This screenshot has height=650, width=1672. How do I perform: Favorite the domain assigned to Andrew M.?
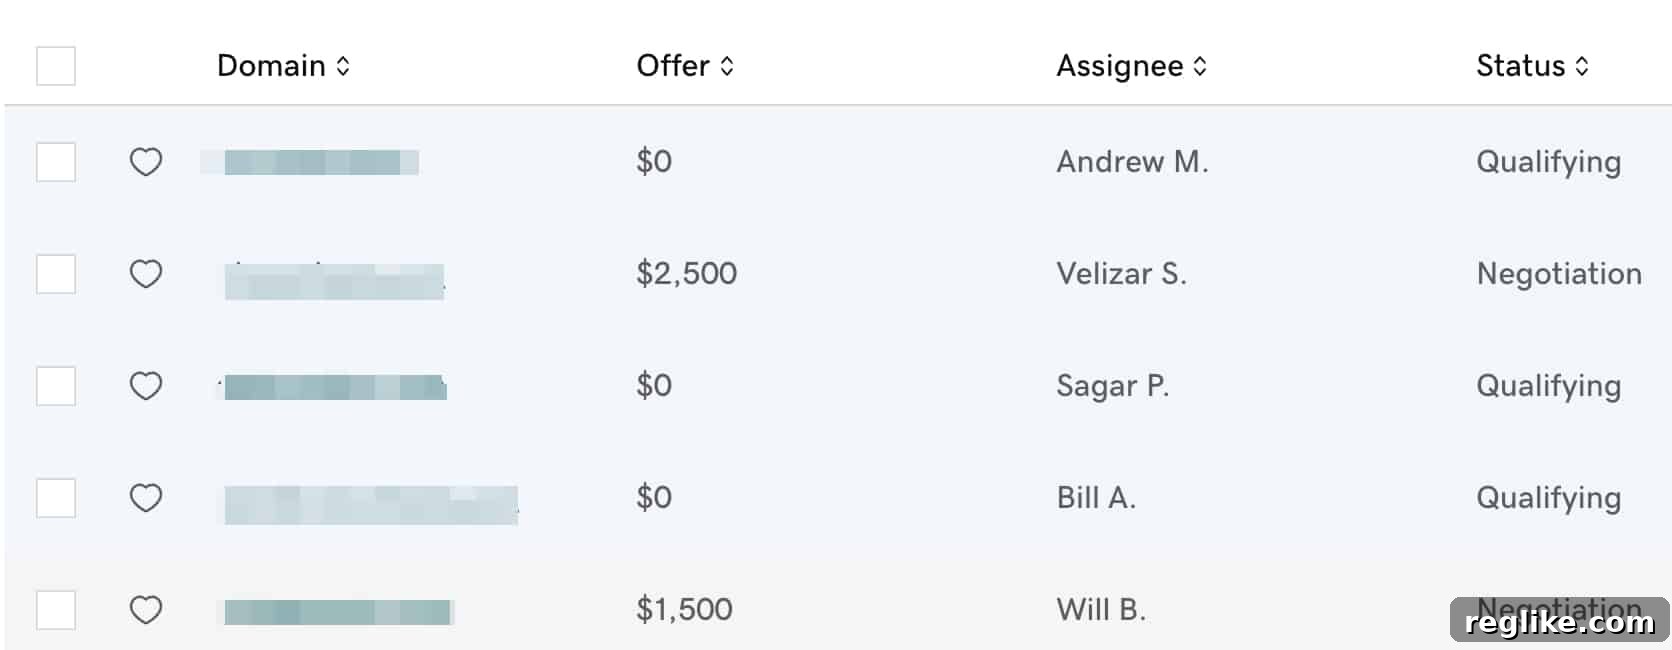[x=146, y=162]
